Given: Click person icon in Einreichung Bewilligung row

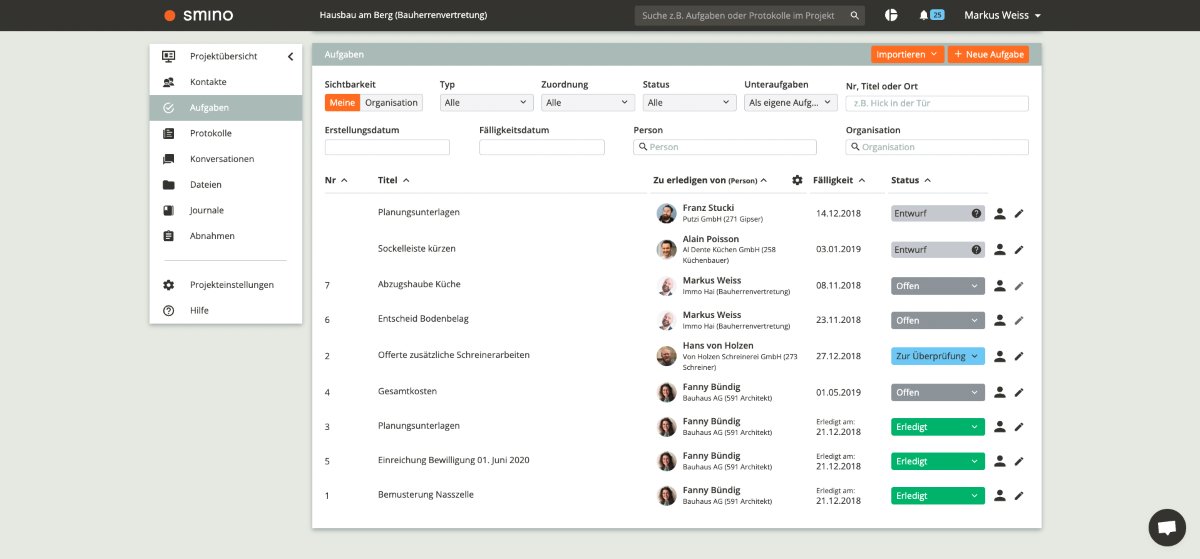Looking at the screenshot, I should coord(999,461).
